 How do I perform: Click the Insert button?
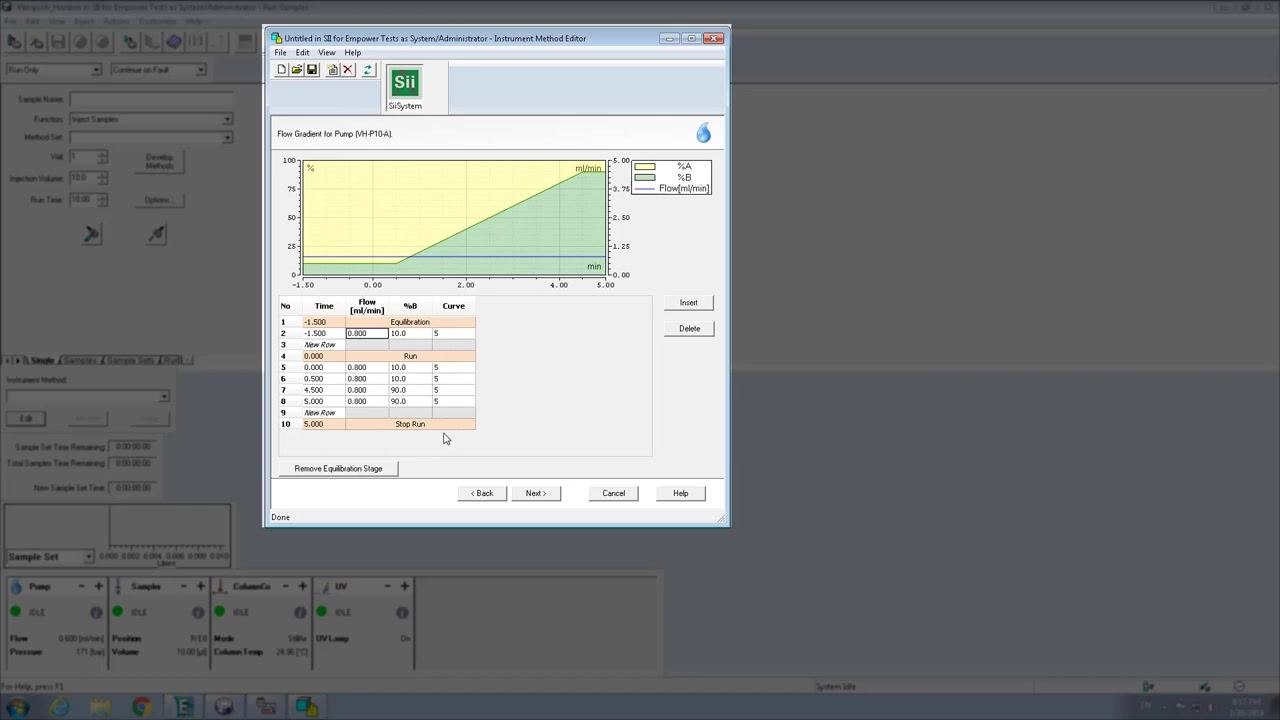tap(689, 303)
